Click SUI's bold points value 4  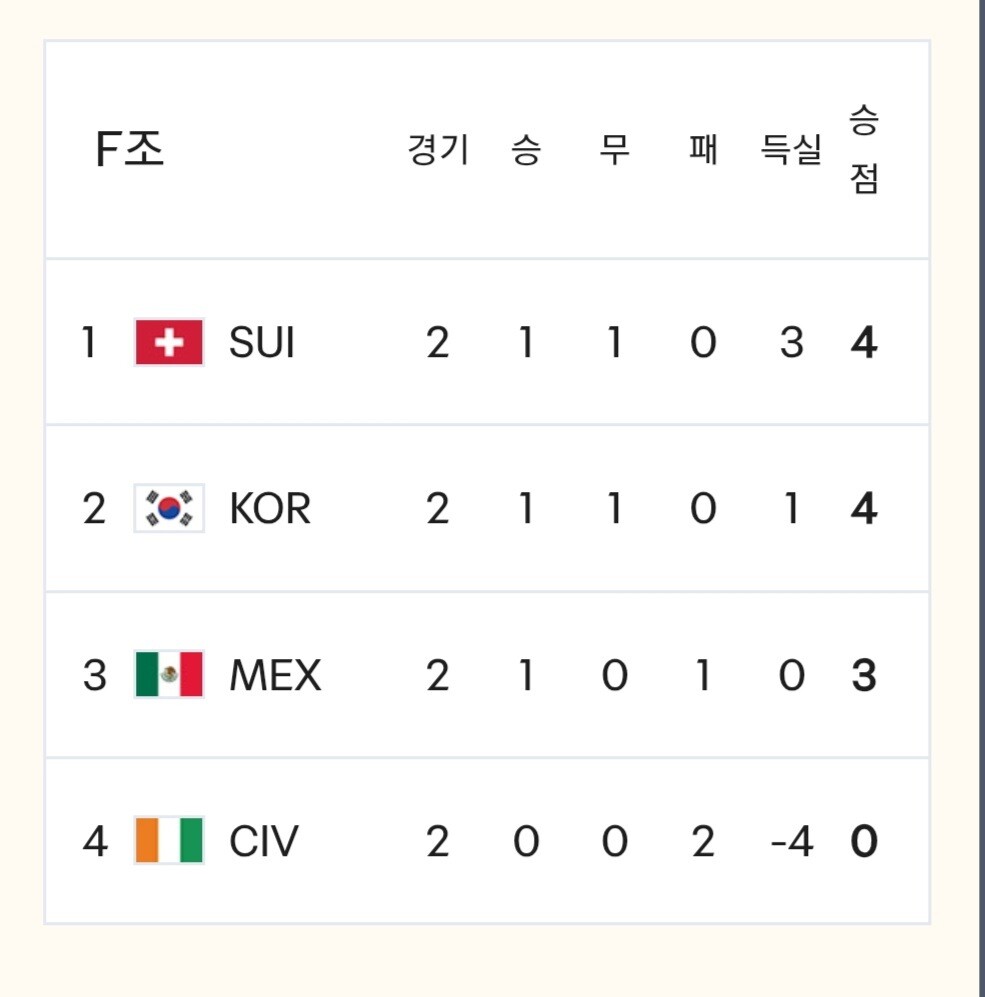[864, 343]
